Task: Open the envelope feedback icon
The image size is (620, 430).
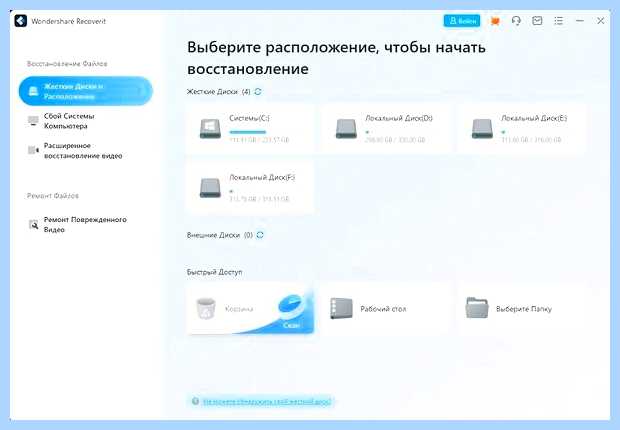Action: (537, 21)
